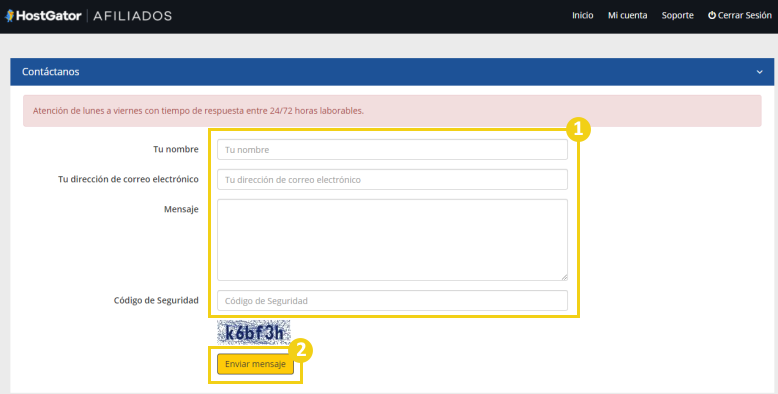The width and height of the screenshot is (778, 394).
Task: Click inside the Mensaje text area
Action: pyautogui.click(x=392, y=240)
